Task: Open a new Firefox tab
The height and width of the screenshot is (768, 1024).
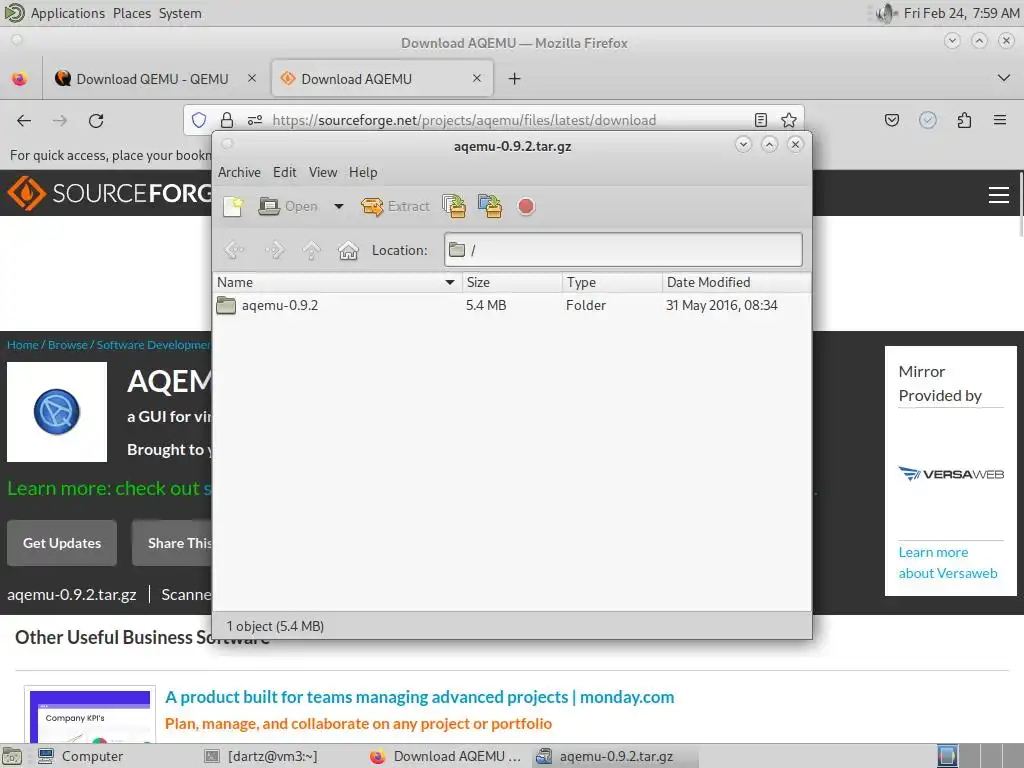Action: (x=515, y=79)
